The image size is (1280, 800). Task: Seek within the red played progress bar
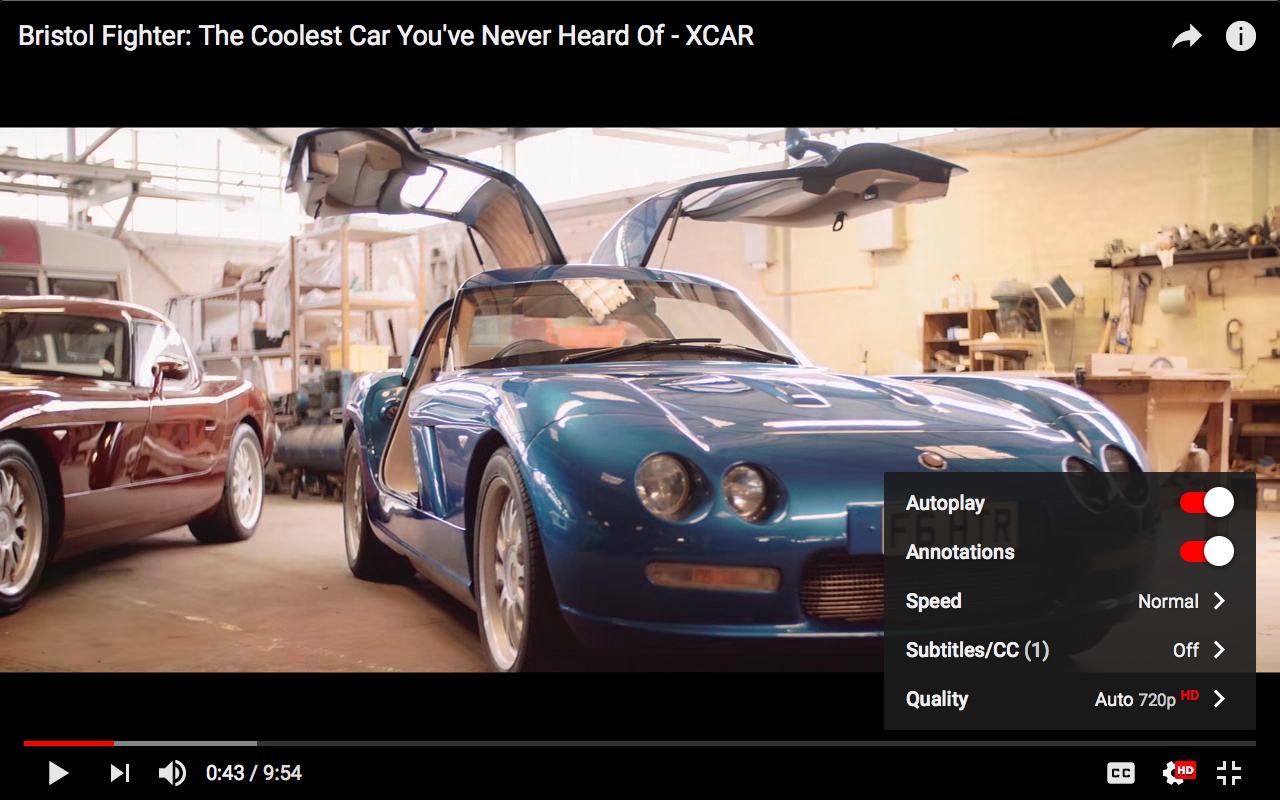pos(69,743)
